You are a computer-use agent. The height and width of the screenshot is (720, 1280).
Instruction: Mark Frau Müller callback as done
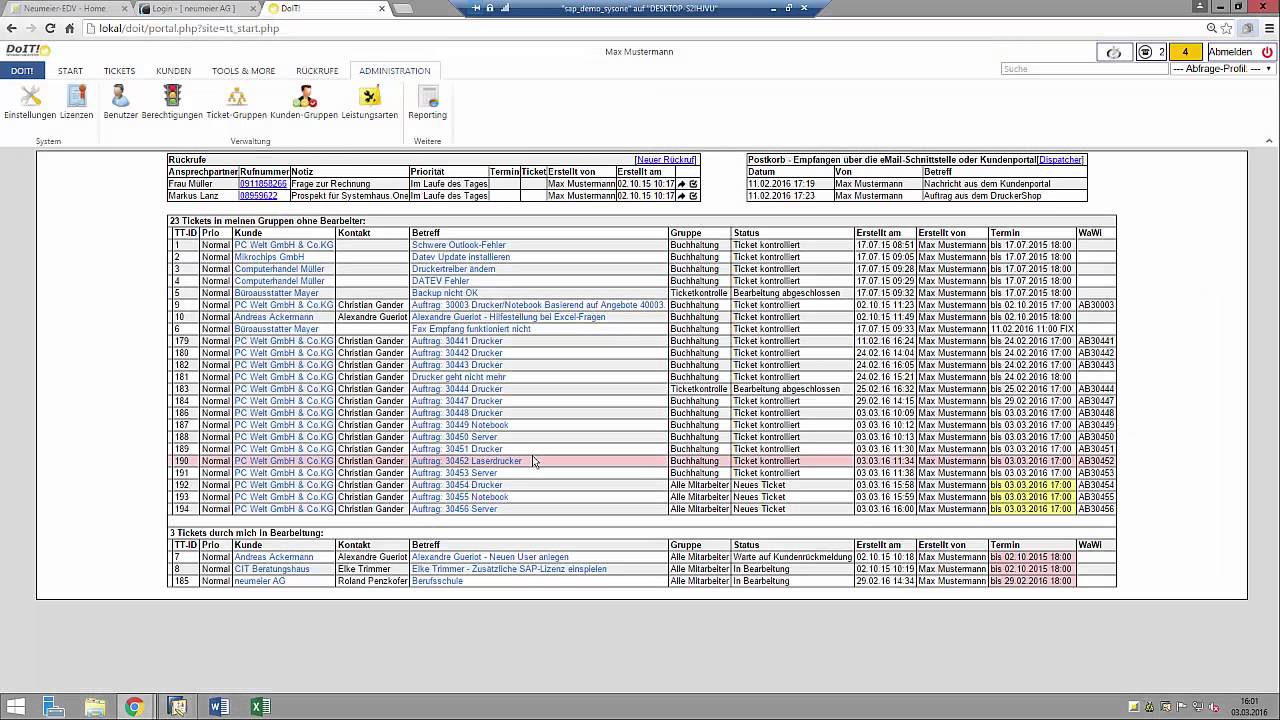693,184
